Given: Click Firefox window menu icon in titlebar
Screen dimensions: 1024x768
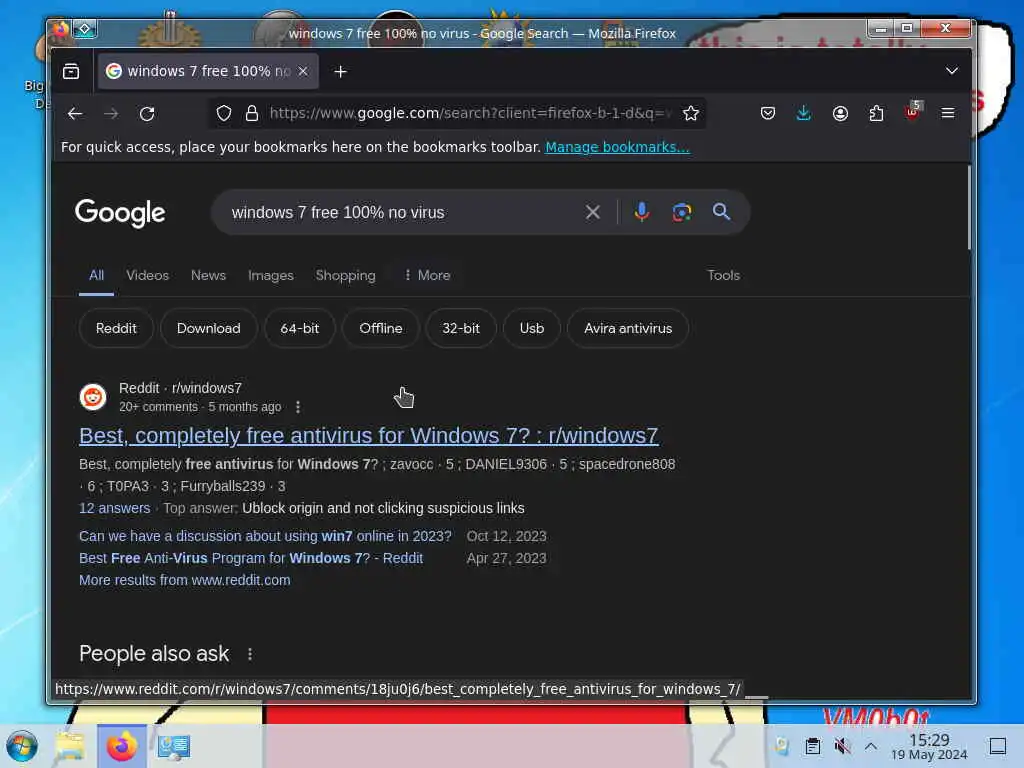Looking at the screenshot, I should click(60, 29).
